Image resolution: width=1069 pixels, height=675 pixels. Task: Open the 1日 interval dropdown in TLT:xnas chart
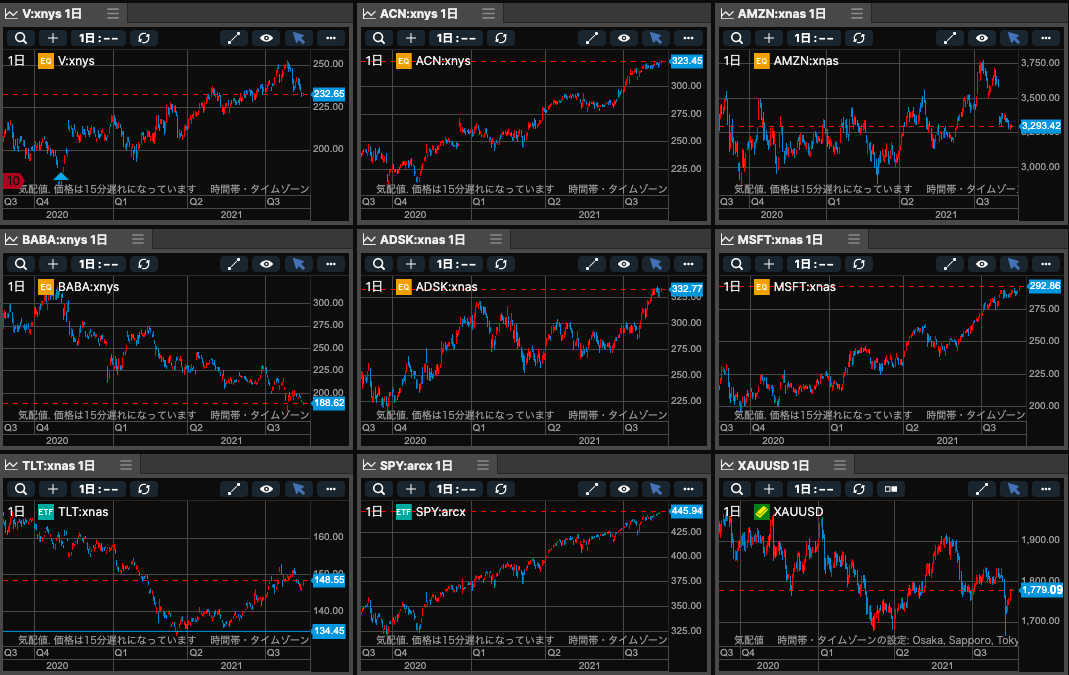pyautogui.click(x=98, y=489)
